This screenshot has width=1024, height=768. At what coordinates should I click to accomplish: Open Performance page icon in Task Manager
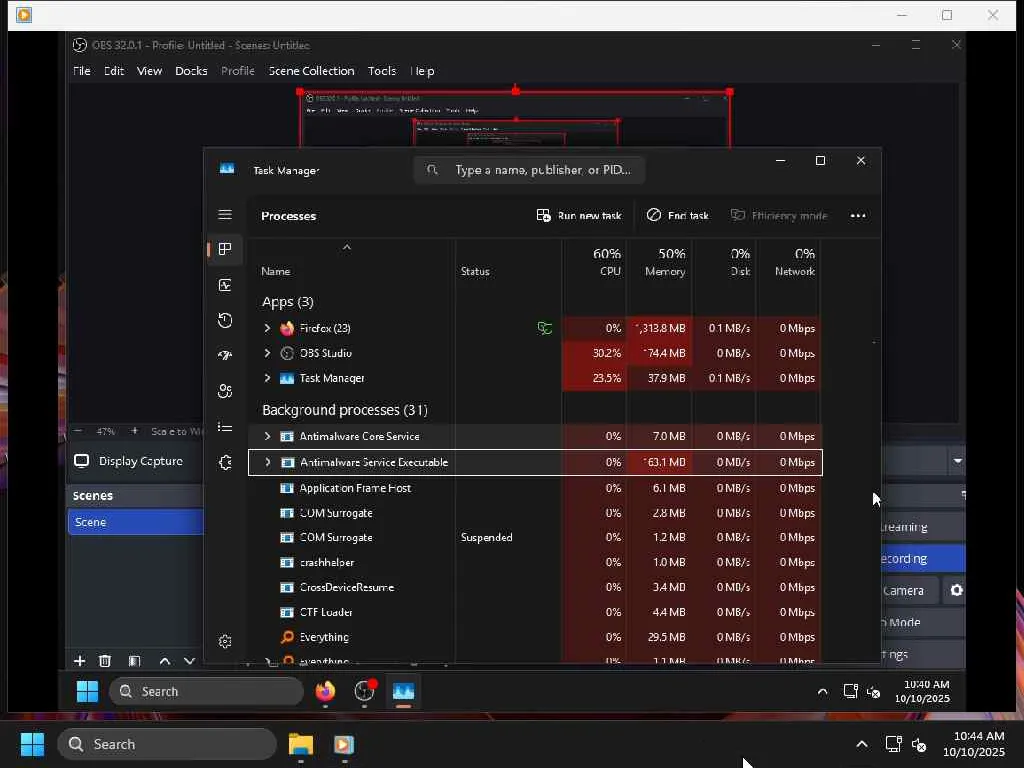225,285
